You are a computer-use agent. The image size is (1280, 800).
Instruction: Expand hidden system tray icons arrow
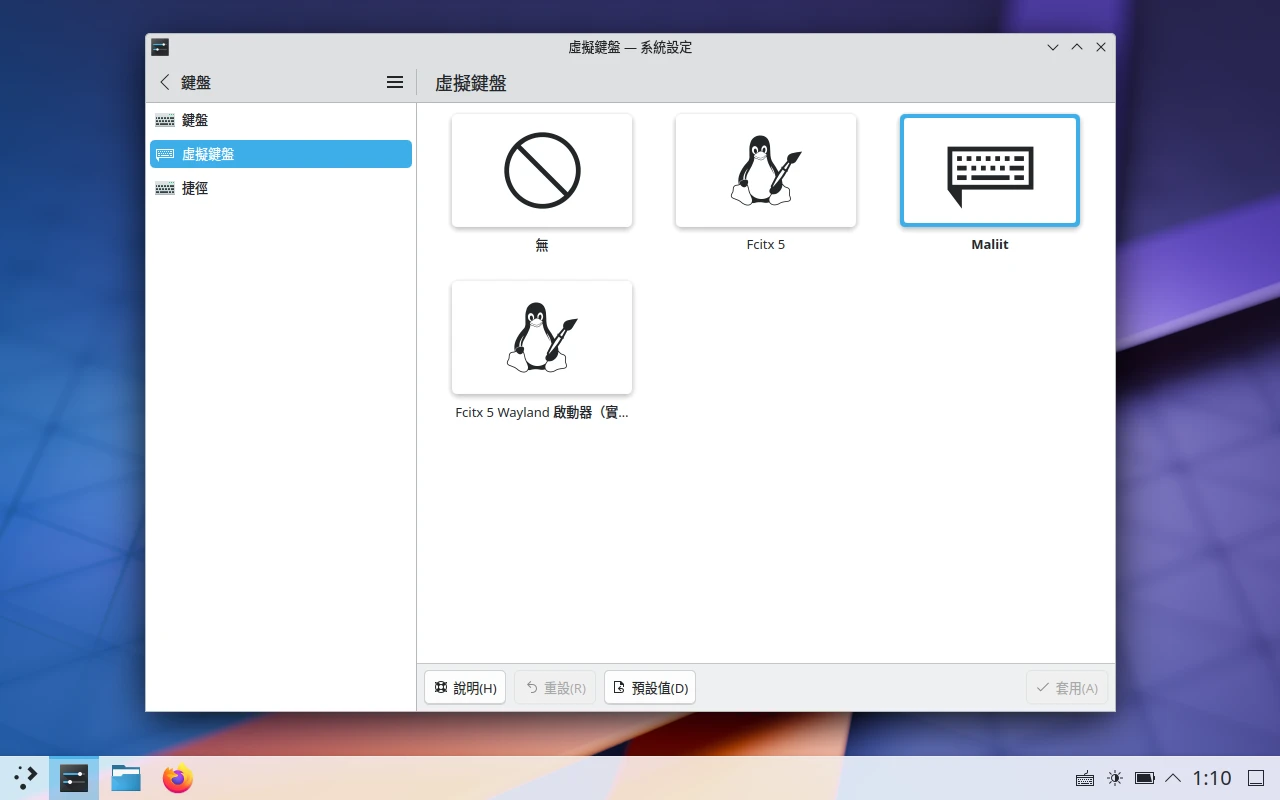pyautogui.click(x=1173, y=778)
